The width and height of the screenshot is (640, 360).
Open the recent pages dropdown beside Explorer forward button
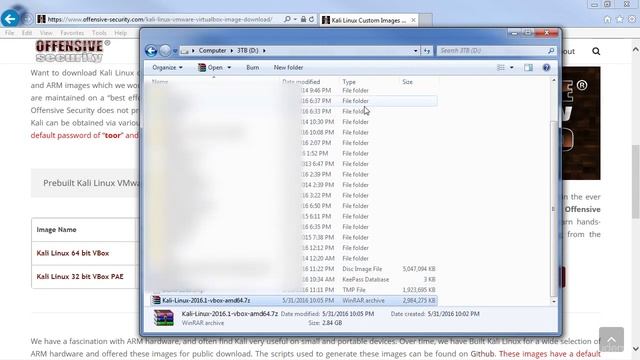(175, 51)
